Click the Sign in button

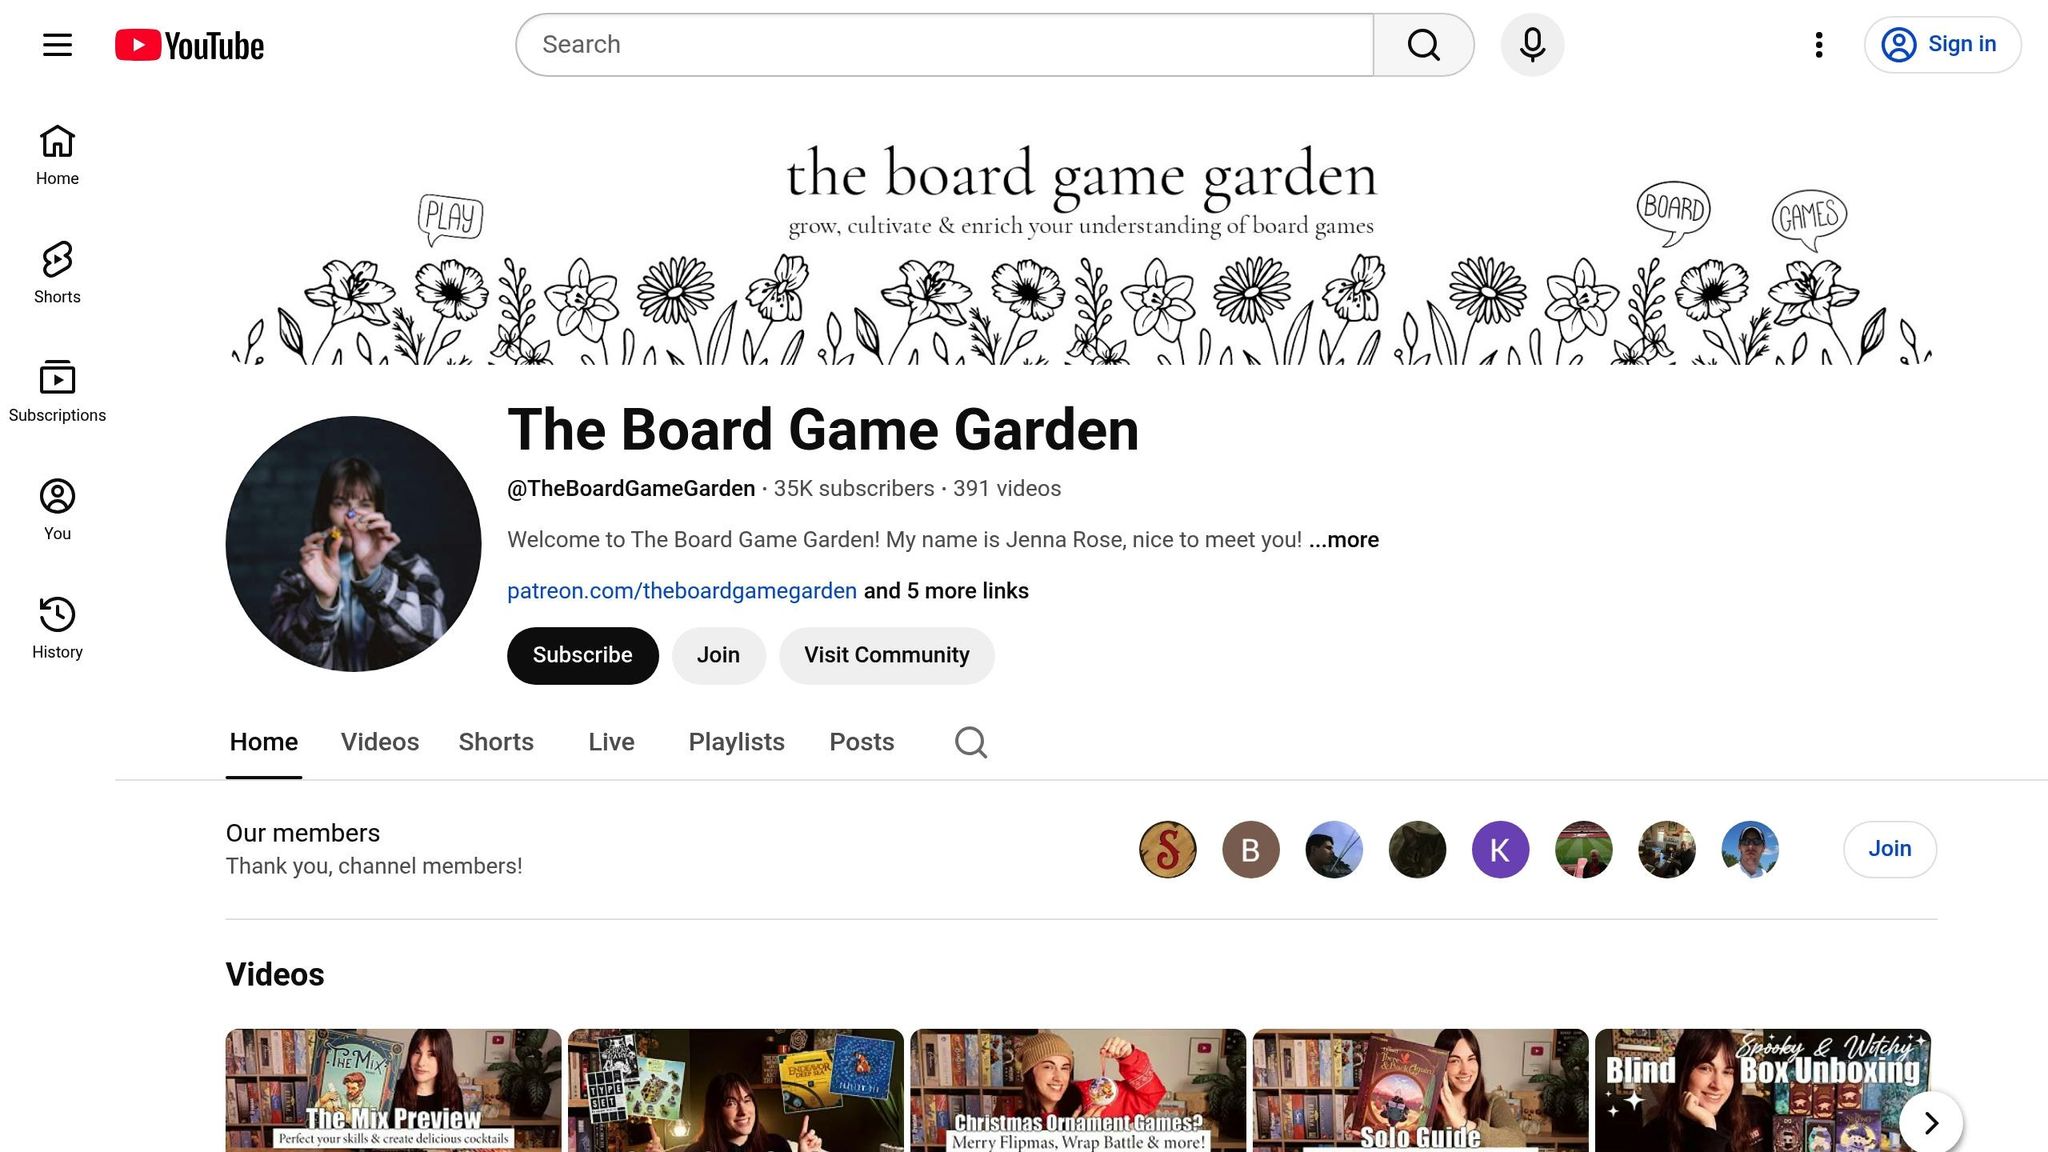(x=1942, y=45)
